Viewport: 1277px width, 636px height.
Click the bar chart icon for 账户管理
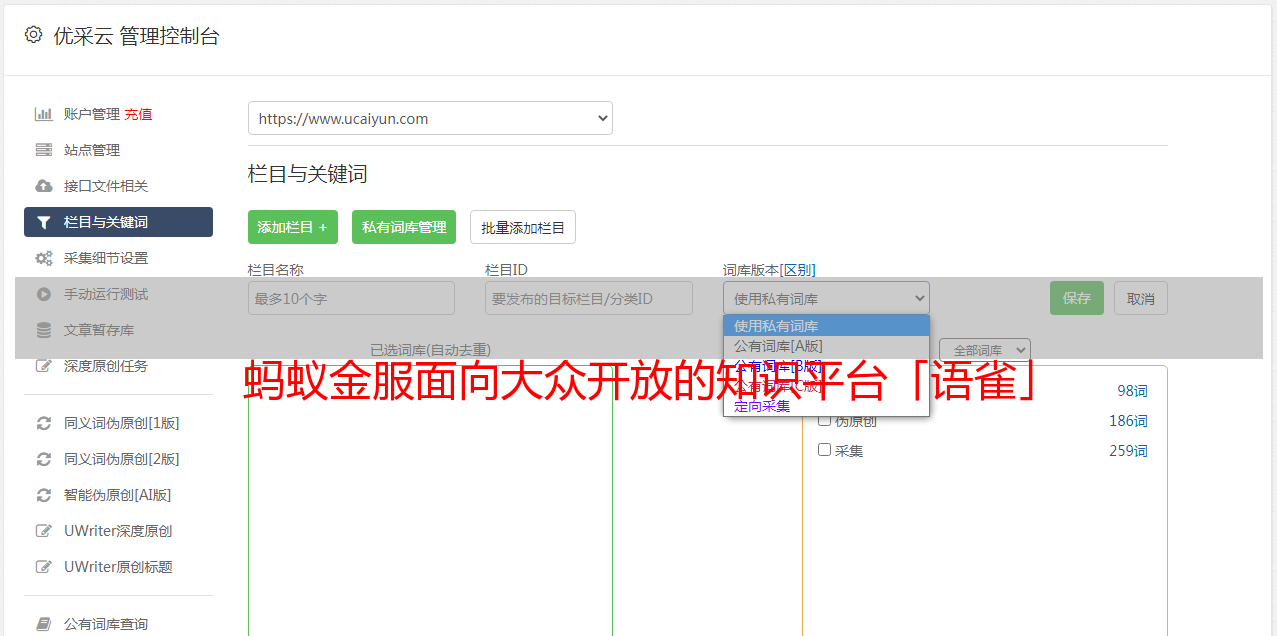[x=44, y=114]
